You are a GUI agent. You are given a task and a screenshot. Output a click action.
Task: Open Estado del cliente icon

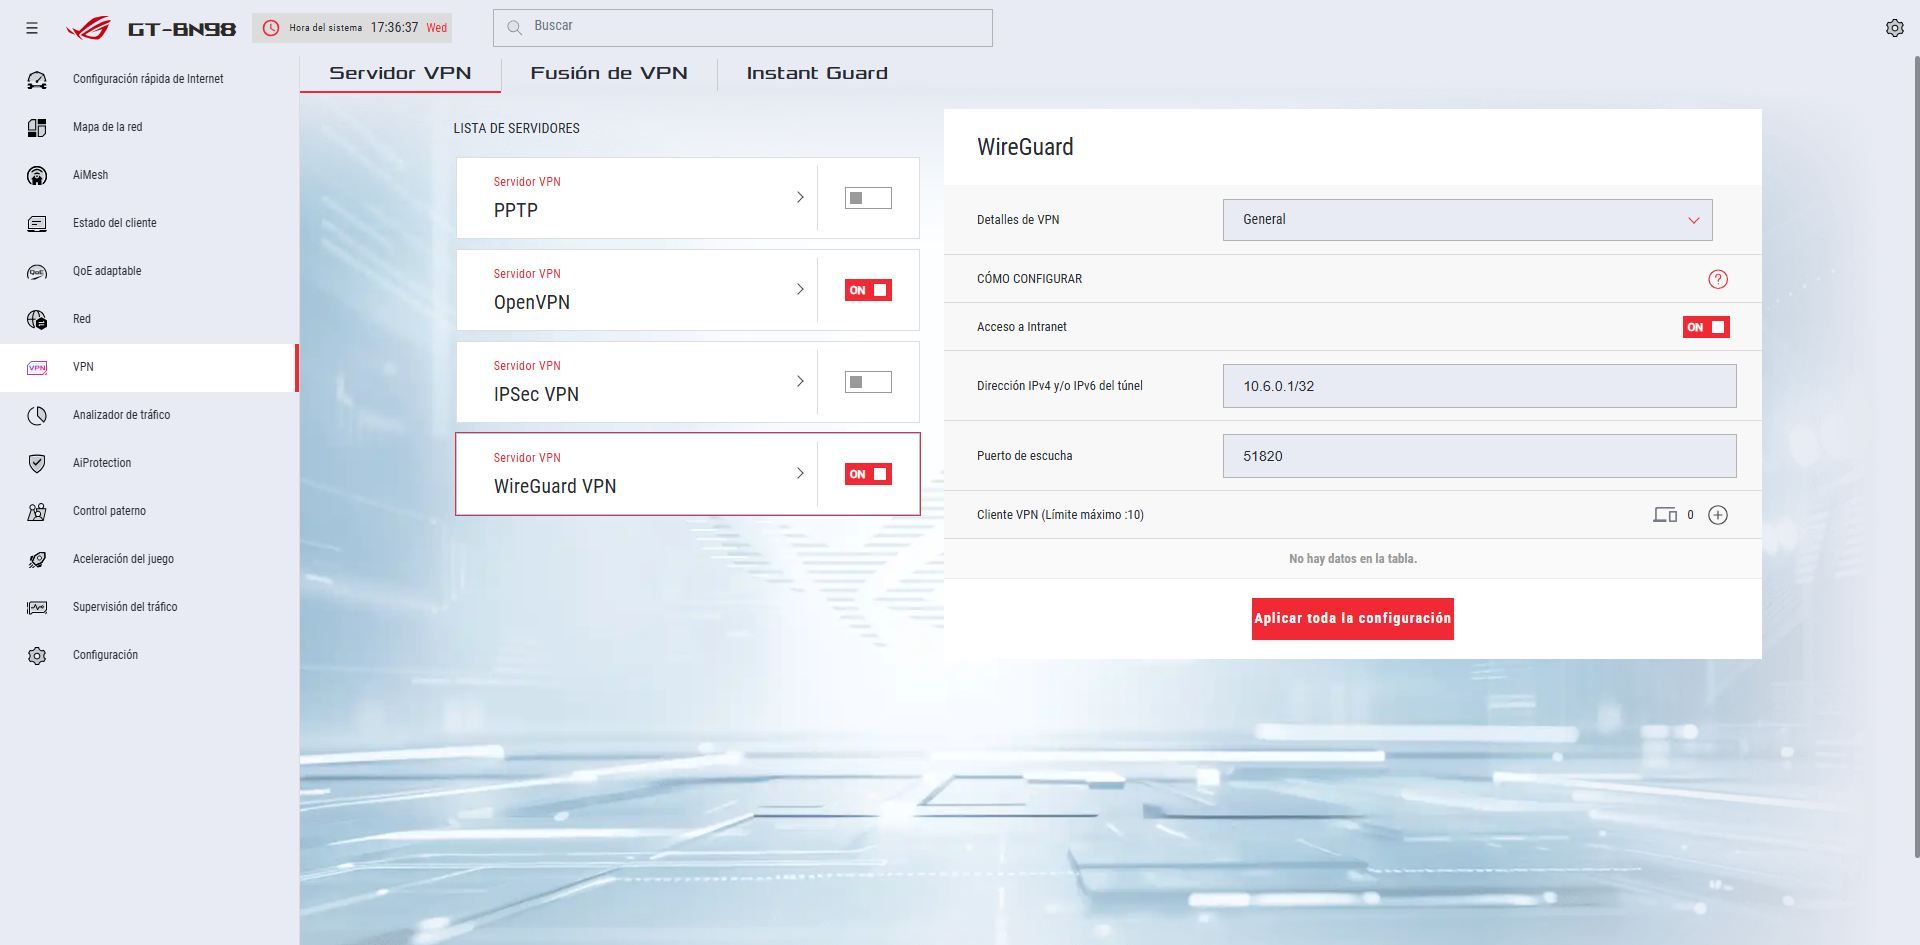point(37,223)
